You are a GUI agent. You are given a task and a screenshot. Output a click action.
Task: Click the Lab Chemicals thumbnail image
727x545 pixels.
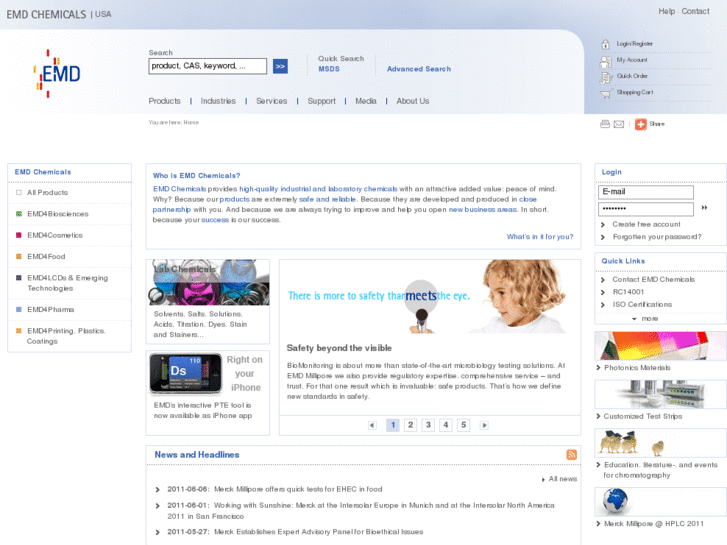pyautogui.click(x=209, y=282)
